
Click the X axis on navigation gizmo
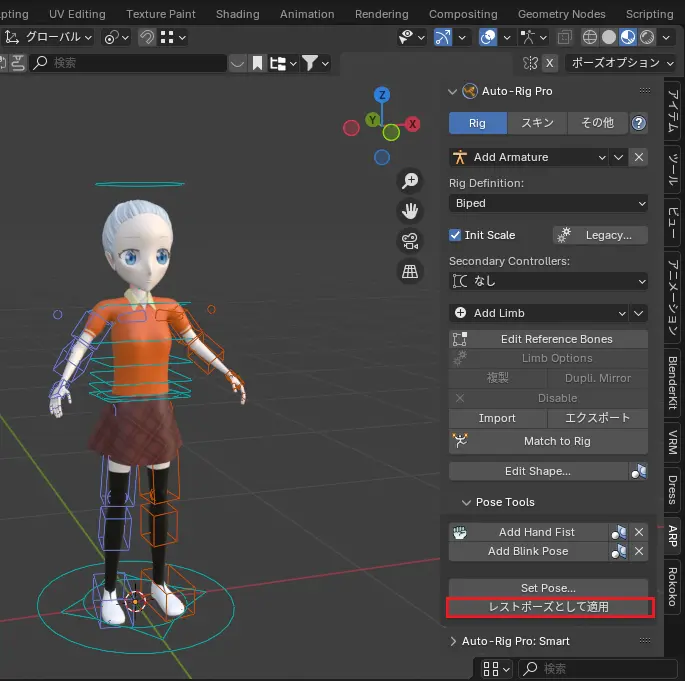click(x=412, y=124)
